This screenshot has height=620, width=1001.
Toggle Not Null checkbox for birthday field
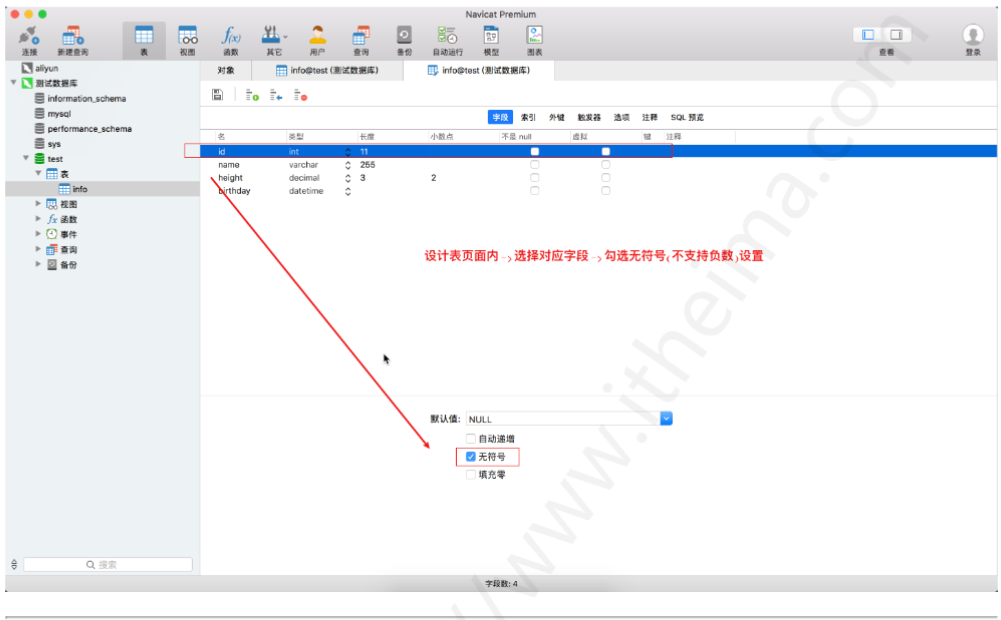coord(534,191)
